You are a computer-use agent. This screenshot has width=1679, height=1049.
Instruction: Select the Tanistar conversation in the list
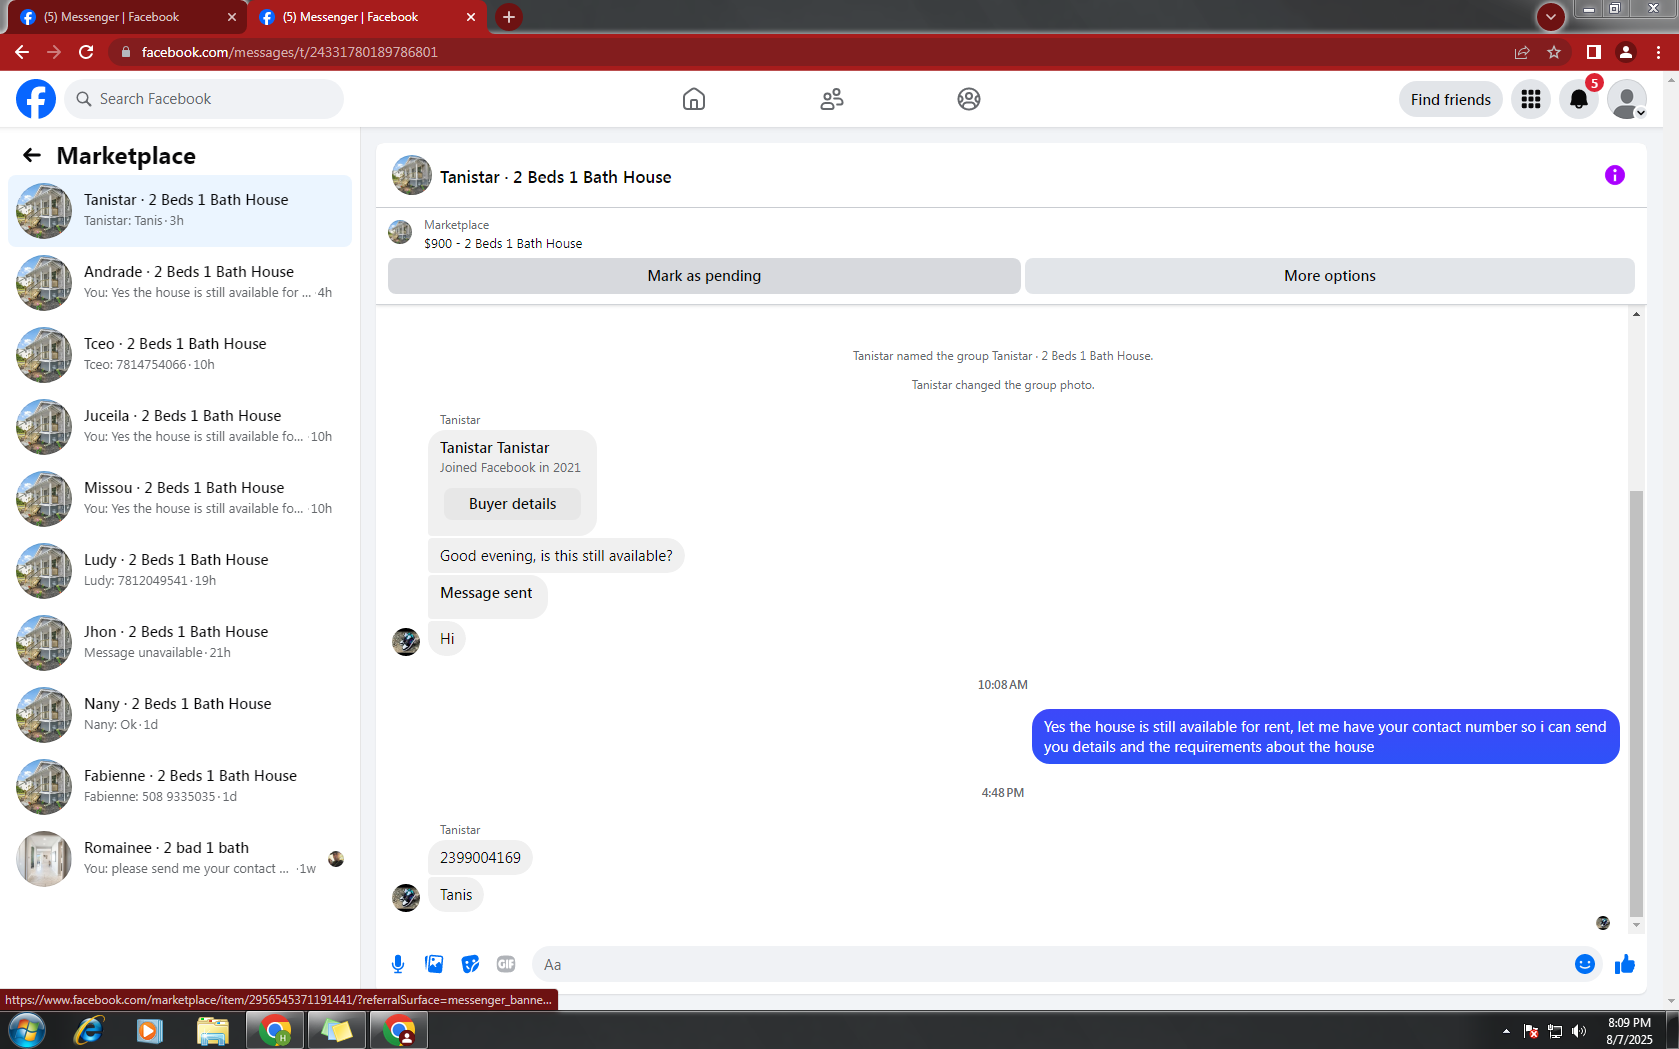tap(180, 211)
